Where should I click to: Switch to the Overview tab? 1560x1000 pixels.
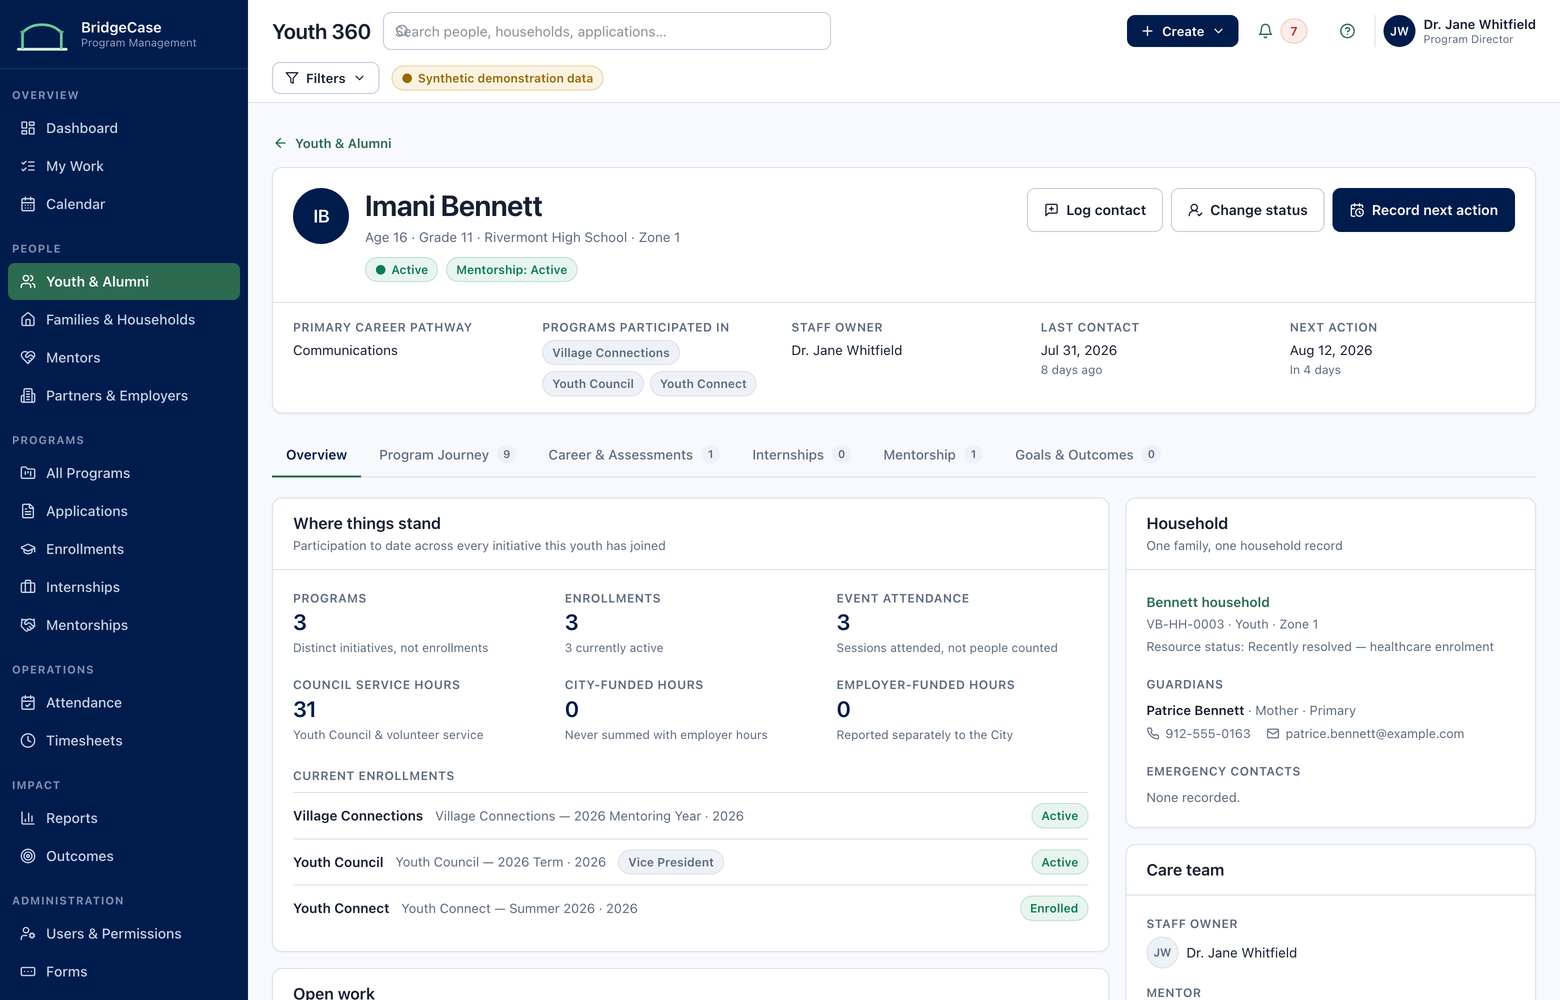tap(316, 455)
